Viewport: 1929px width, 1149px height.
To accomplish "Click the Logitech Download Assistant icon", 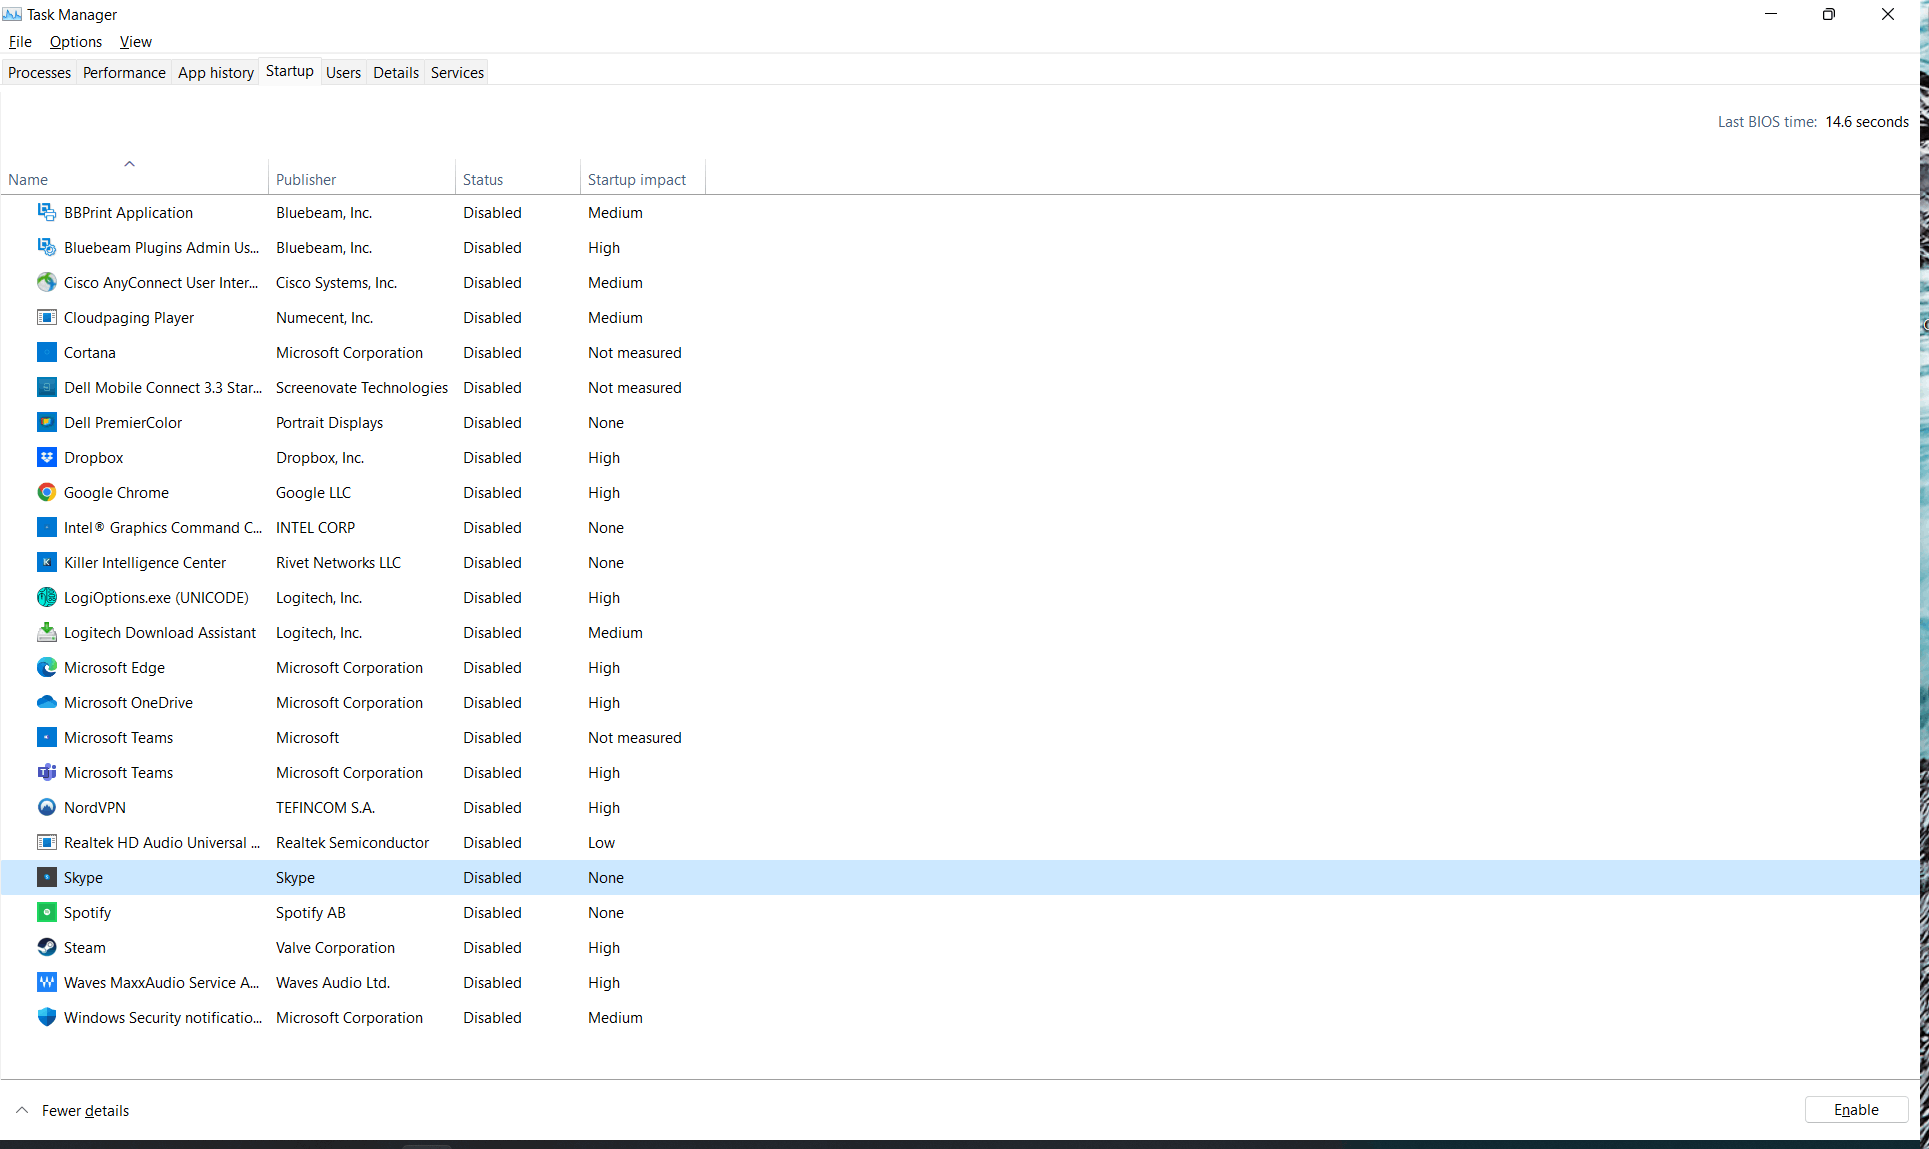I will click(46, 632).
